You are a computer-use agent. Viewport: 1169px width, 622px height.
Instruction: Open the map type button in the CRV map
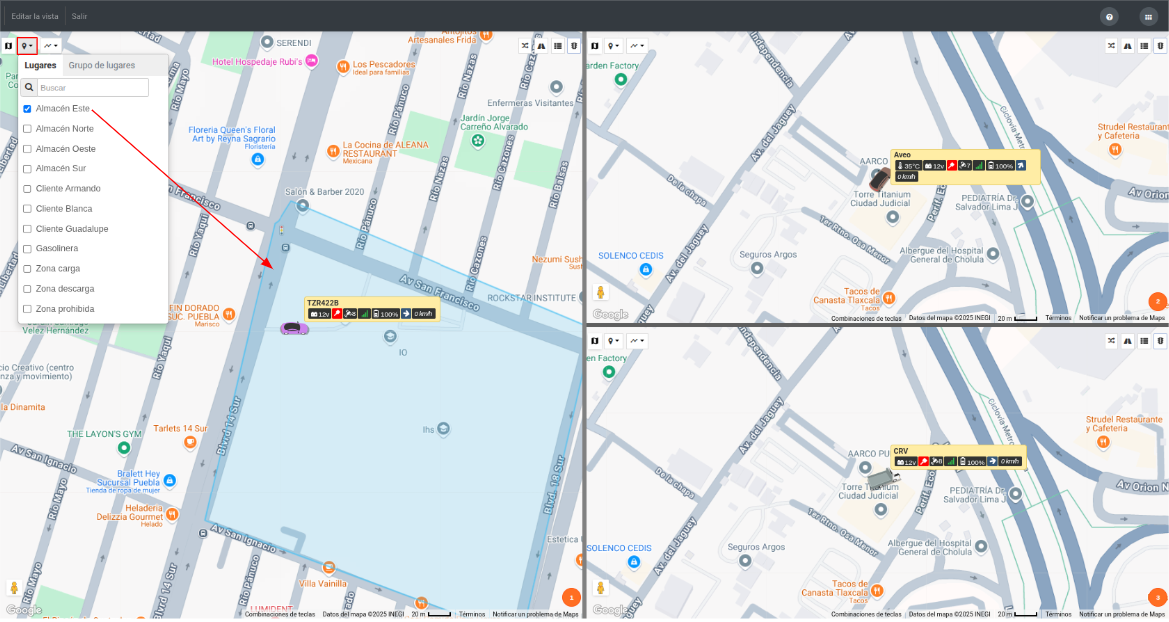coord(595,342)
